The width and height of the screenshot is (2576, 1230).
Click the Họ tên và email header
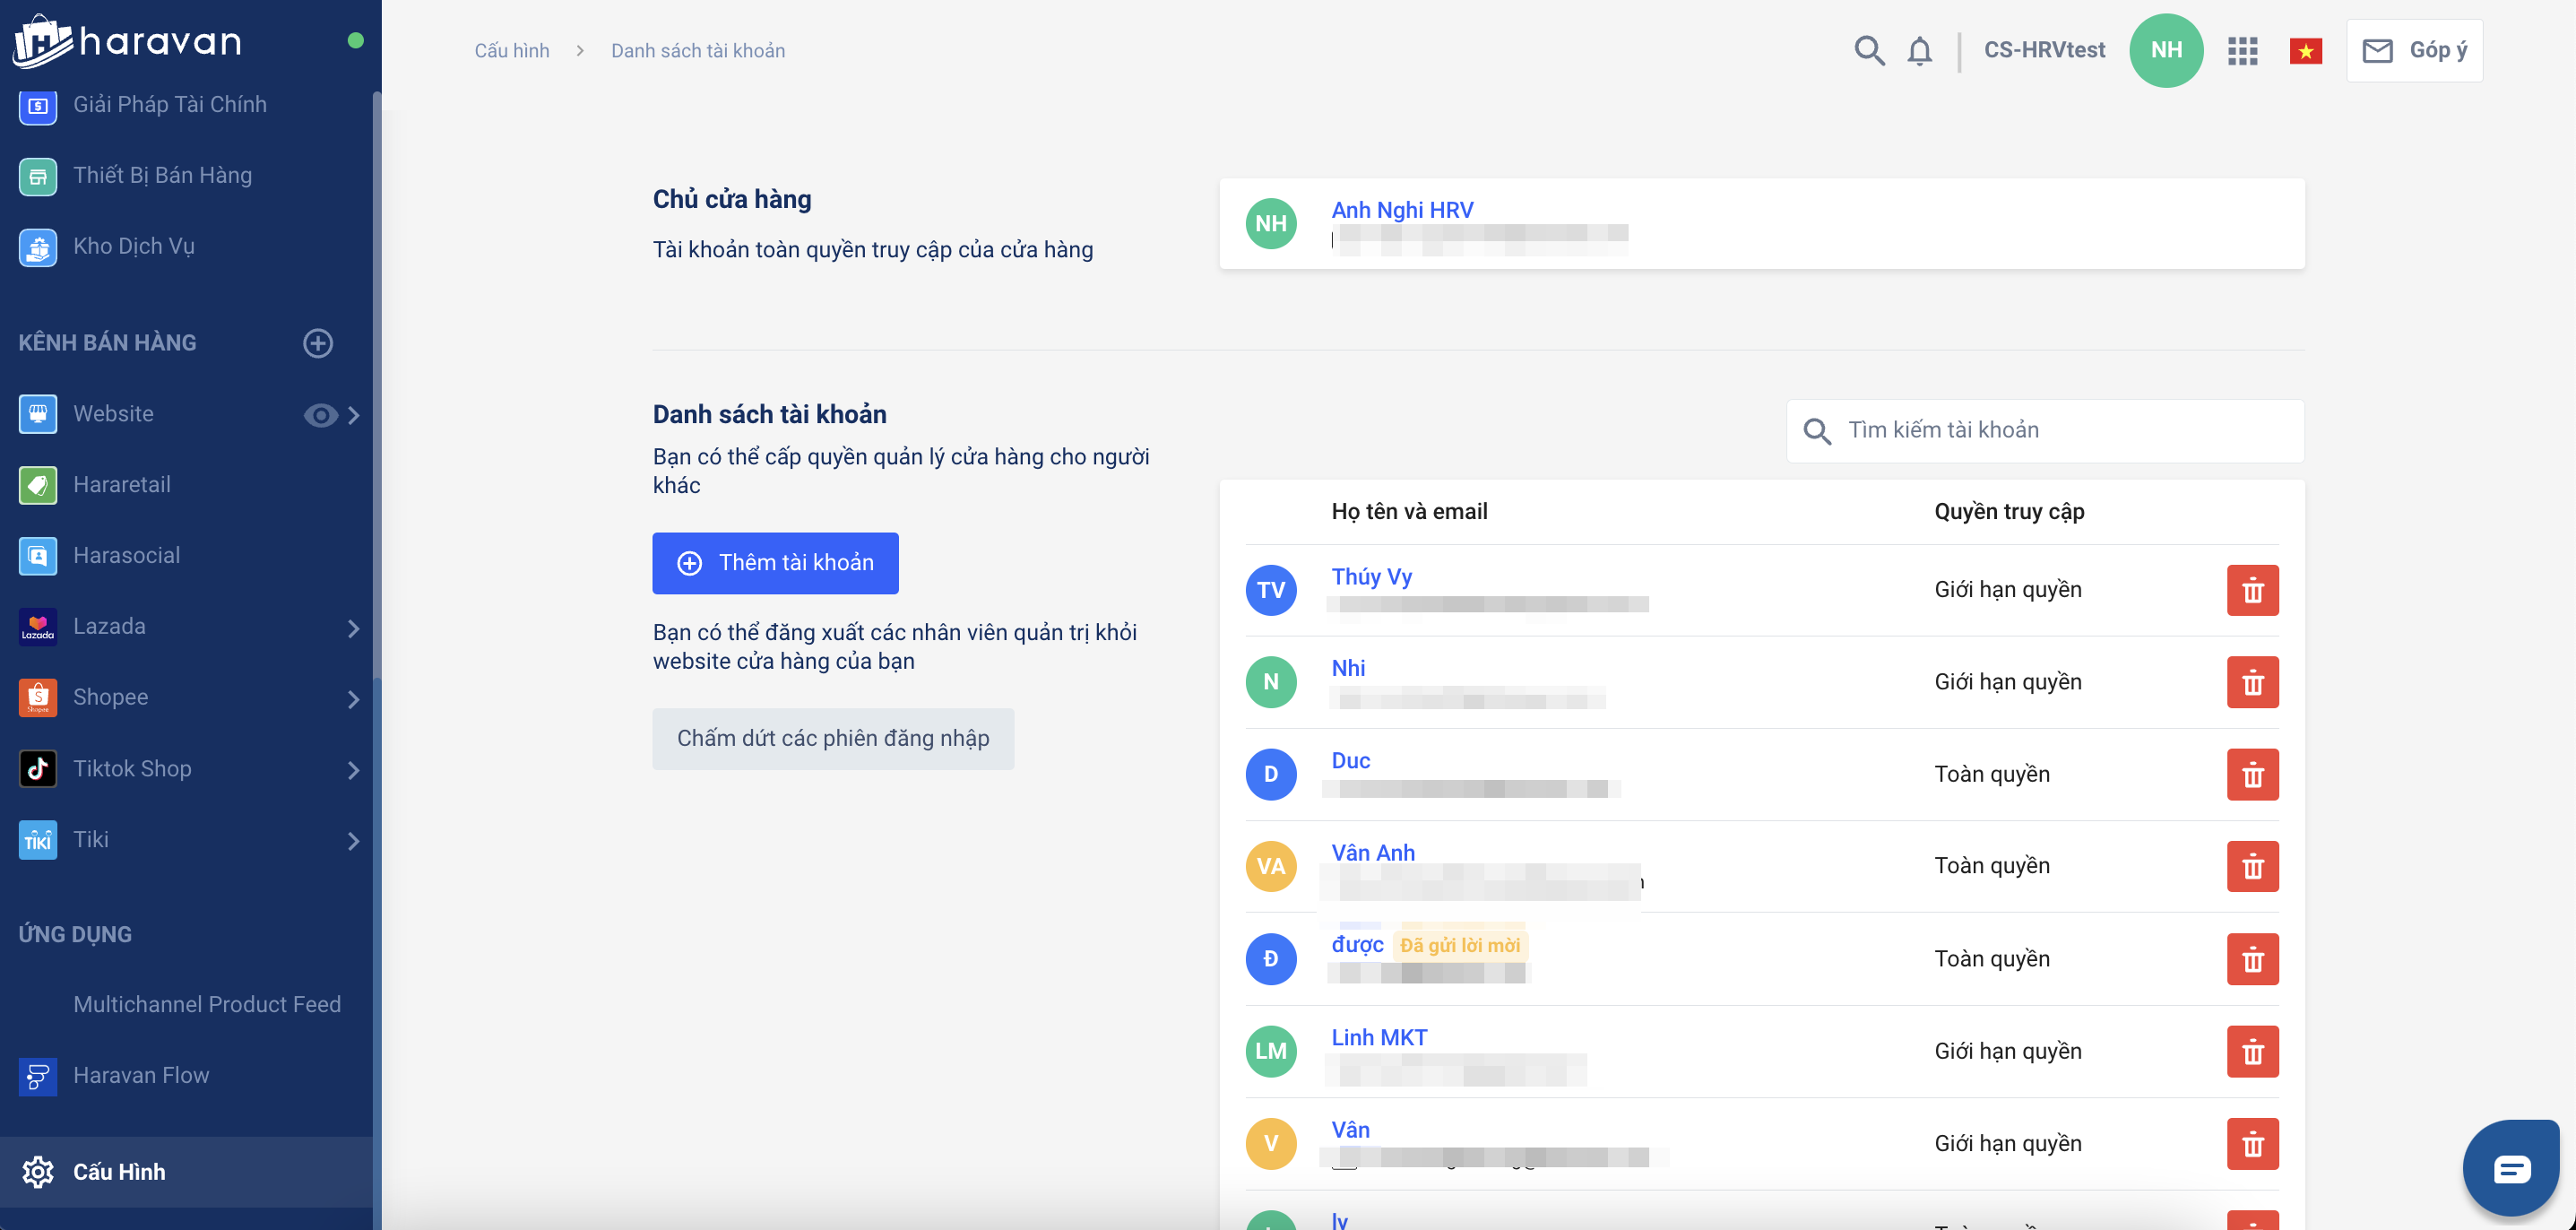pyautogui.click(x=1409, y=511)
